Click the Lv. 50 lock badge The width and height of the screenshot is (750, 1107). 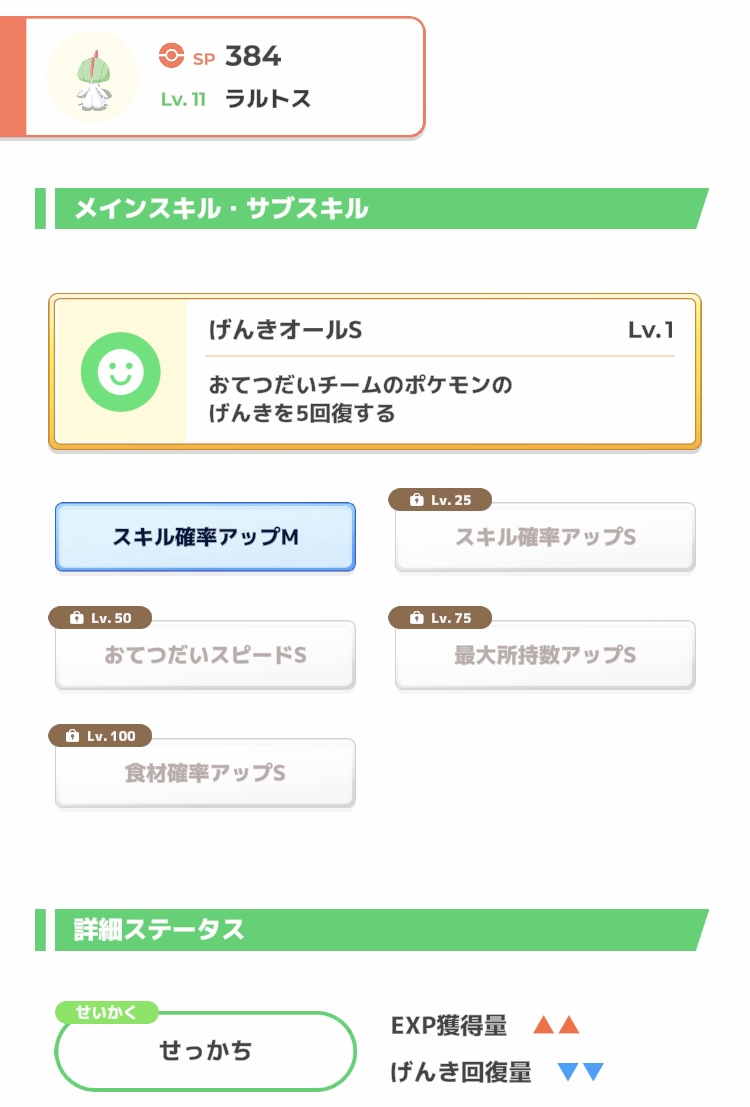(99, 618)
